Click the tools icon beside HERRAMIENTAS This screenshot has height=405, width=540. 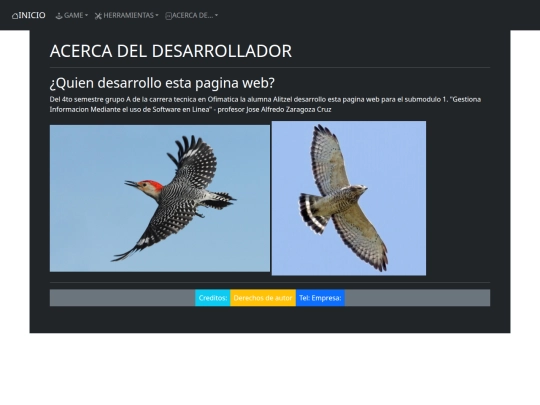tap(98, 16)
